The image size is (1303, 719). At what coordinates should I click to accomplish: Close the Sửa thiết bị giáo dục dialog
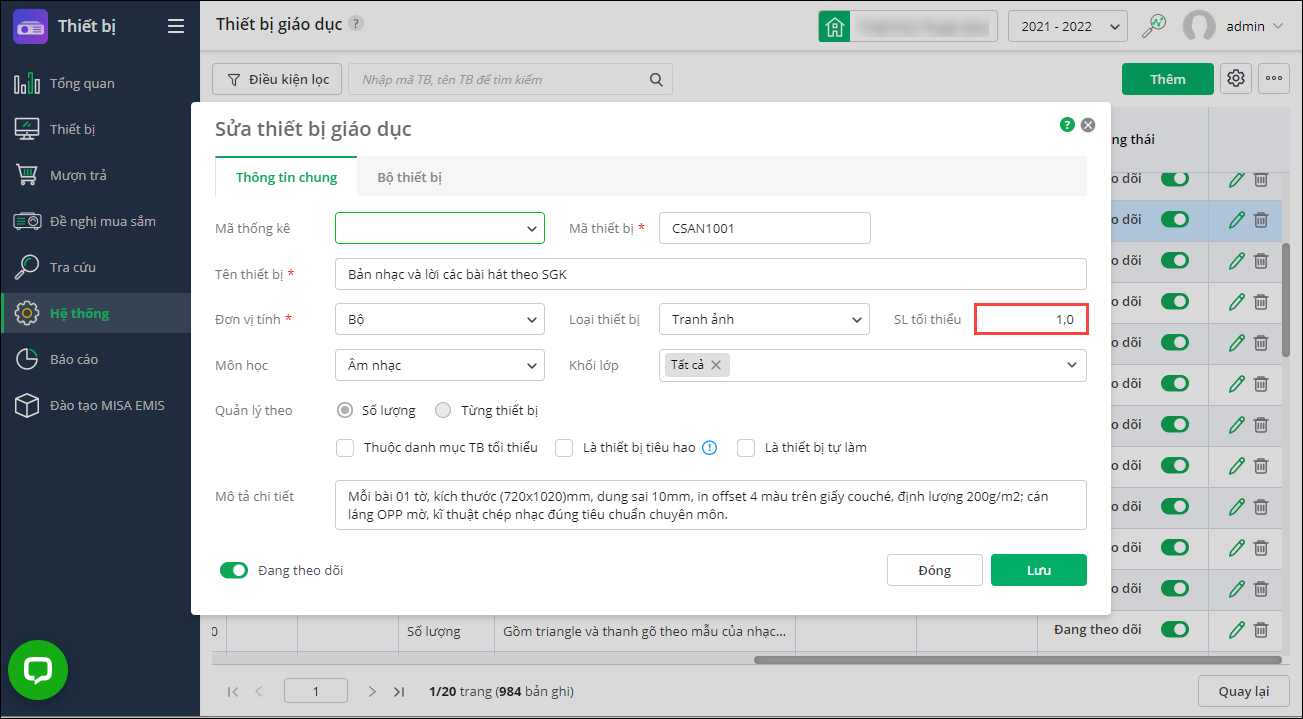(1088, 125)
